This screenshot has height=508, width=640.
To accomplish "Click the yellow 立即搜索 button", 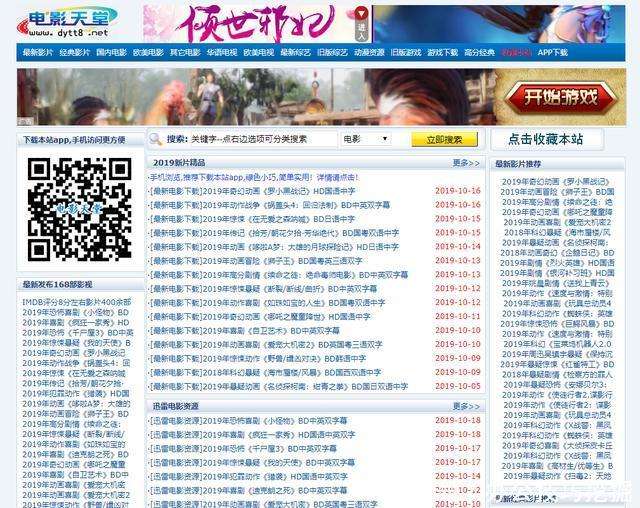I will (444, 140).
